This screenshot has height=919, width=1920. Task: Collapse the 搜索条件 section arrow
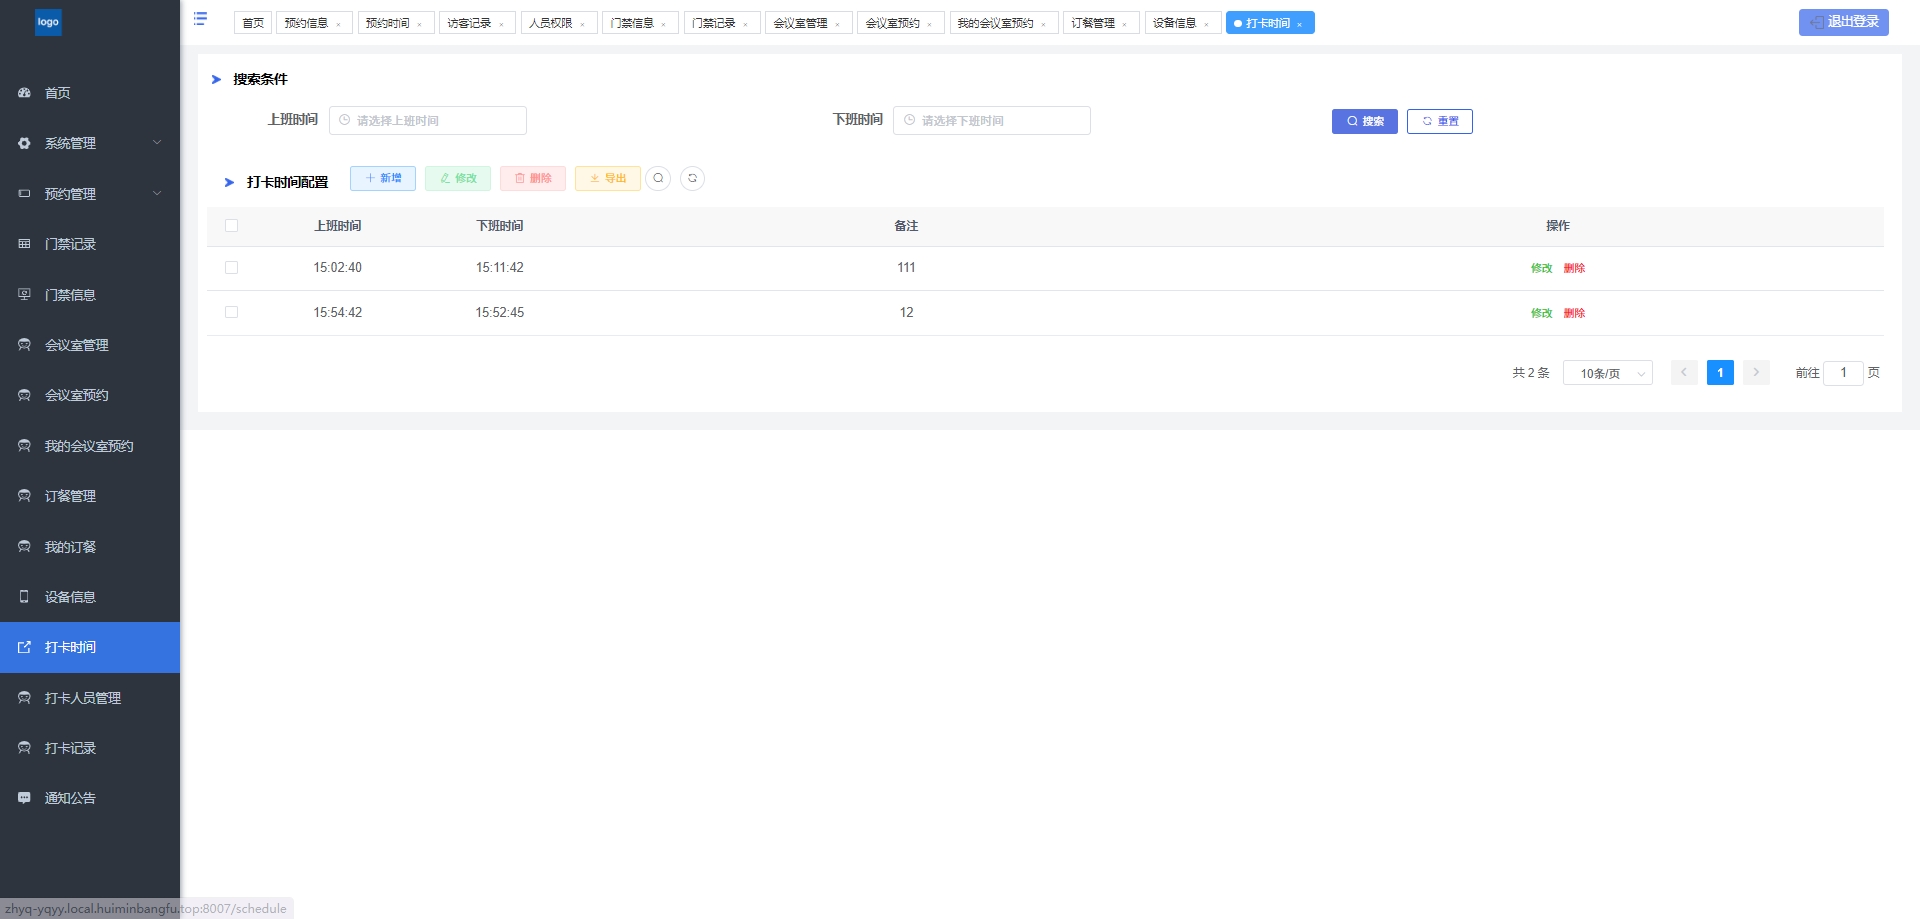216,79
